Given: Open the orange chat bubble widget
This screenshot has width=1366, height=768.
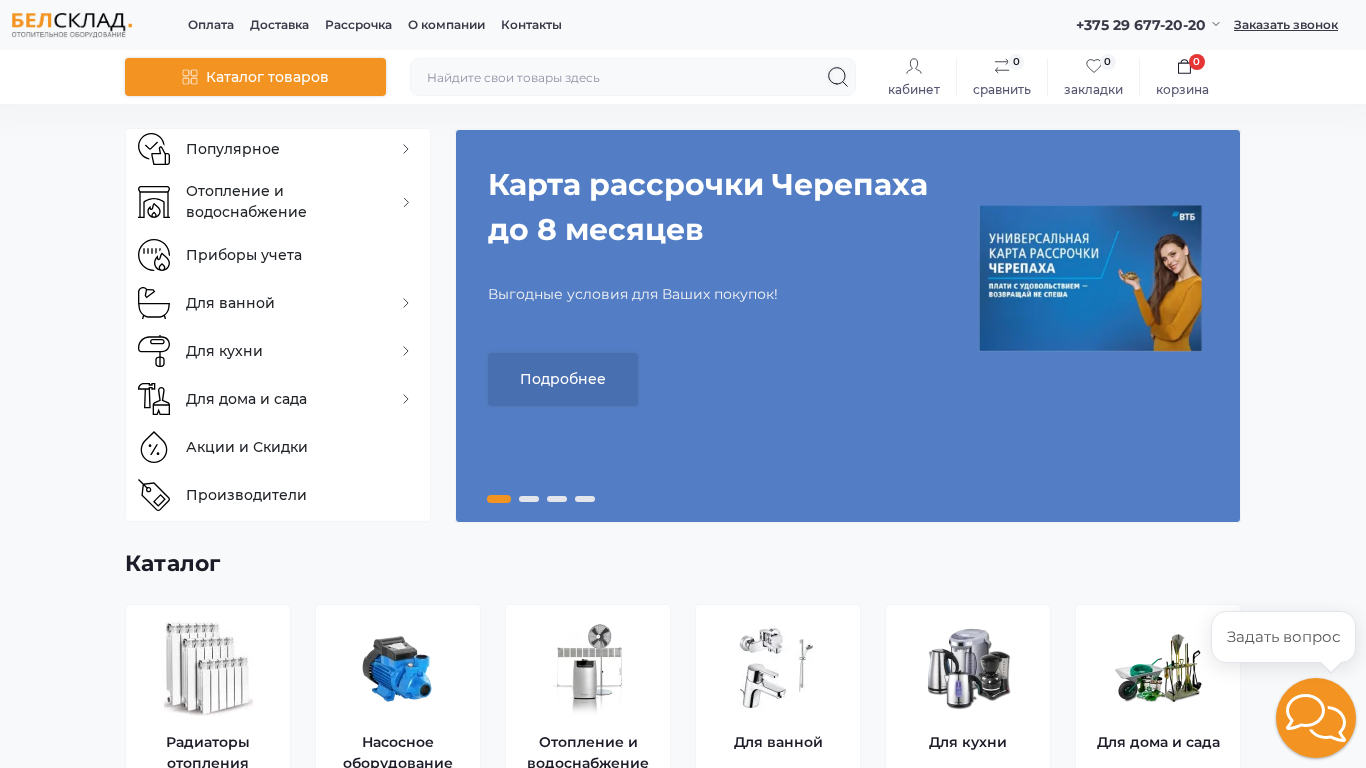Looking at the screenshot, I should click(1316, 718).
